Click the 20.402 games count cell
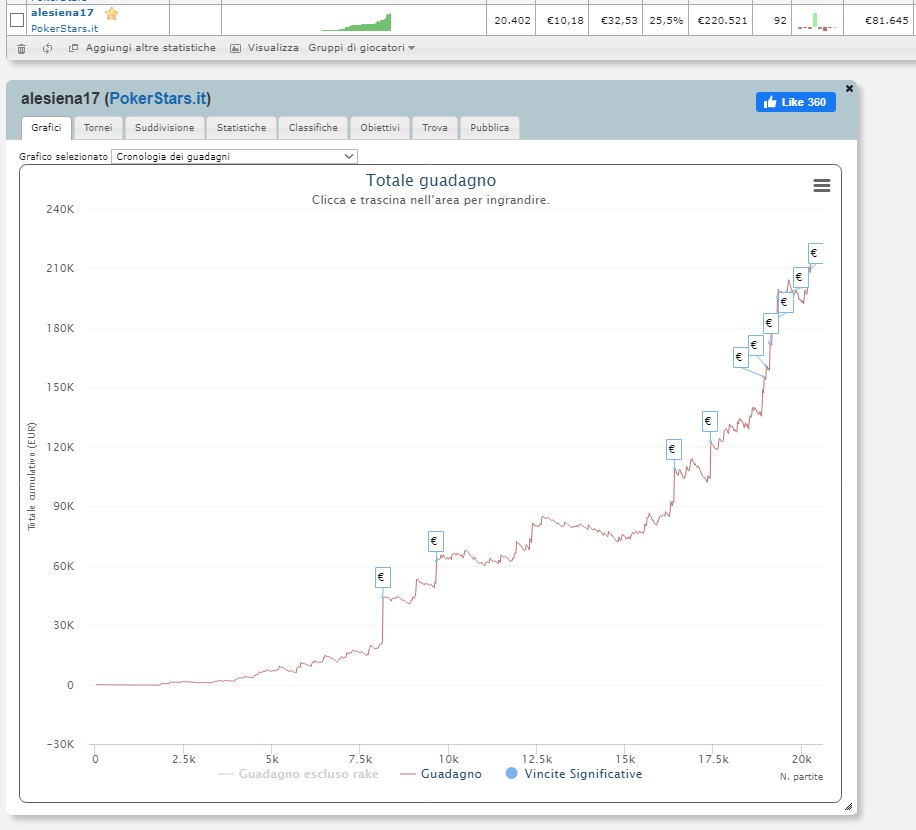Image resolution: width=916 pixels, height=830 pixels. [512, 20]
